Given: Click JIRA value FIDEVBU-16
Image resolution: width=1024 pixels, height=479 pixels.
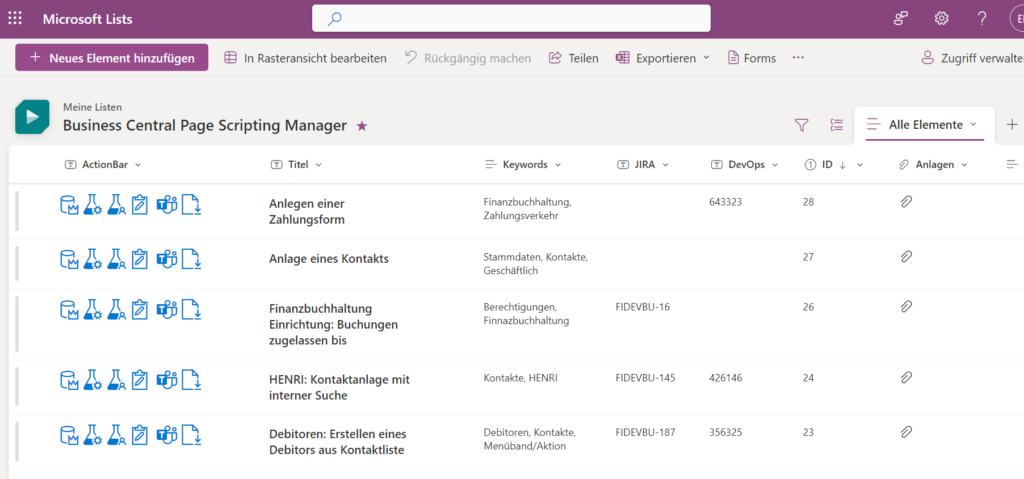Looking at the screenshot, I should click(x=643, y=306).
